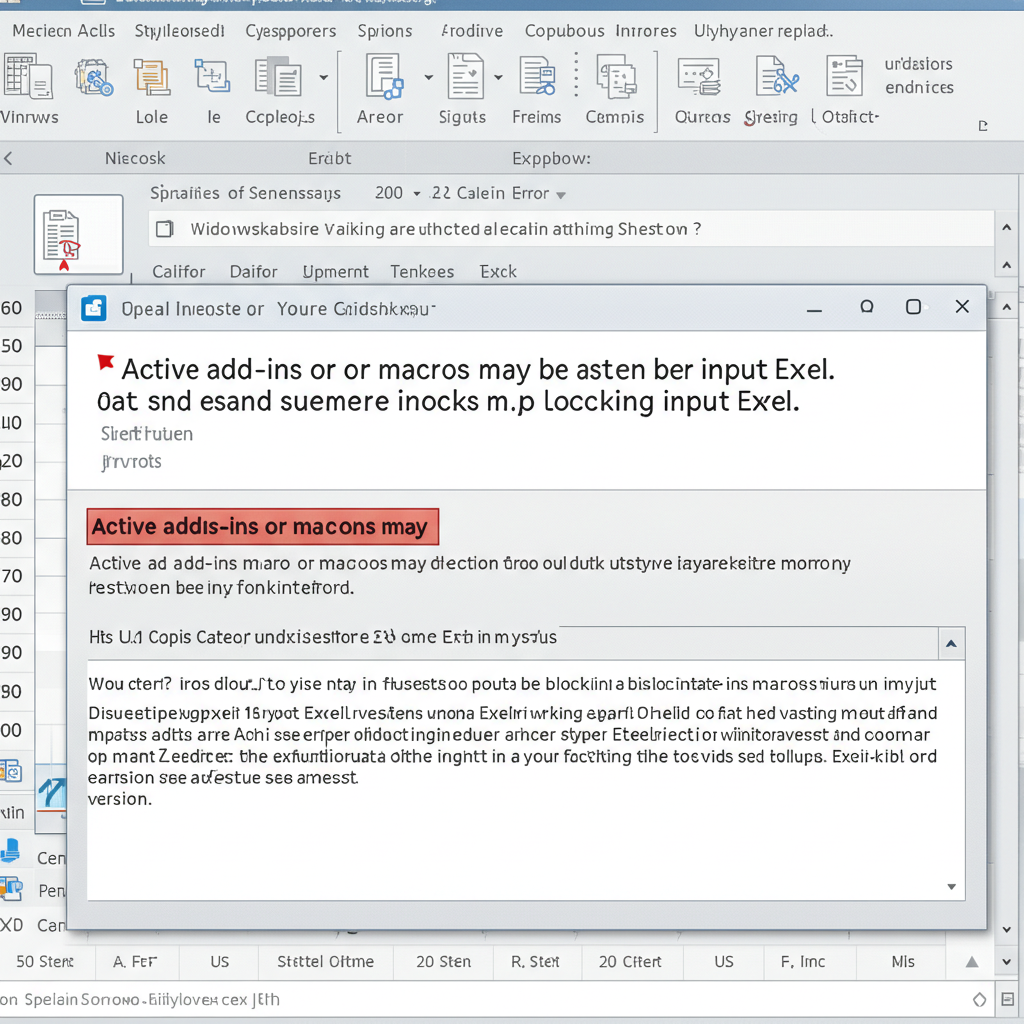The height and width of the screenshot is (1024, 1024).
Task: Select the Exck tab
Action: 498,272
